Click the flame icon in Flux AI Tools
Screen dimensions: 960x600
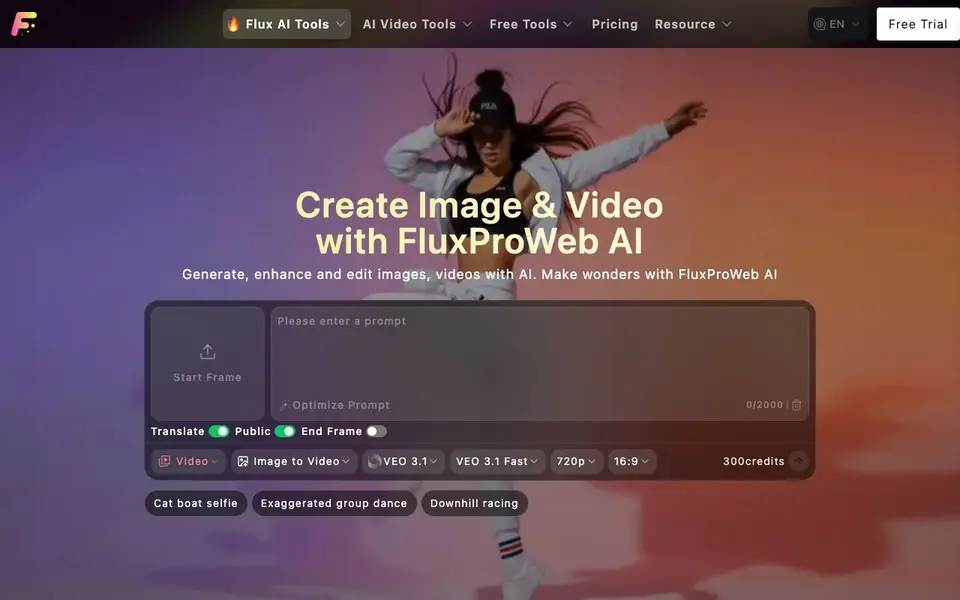(x=233, y=24)
